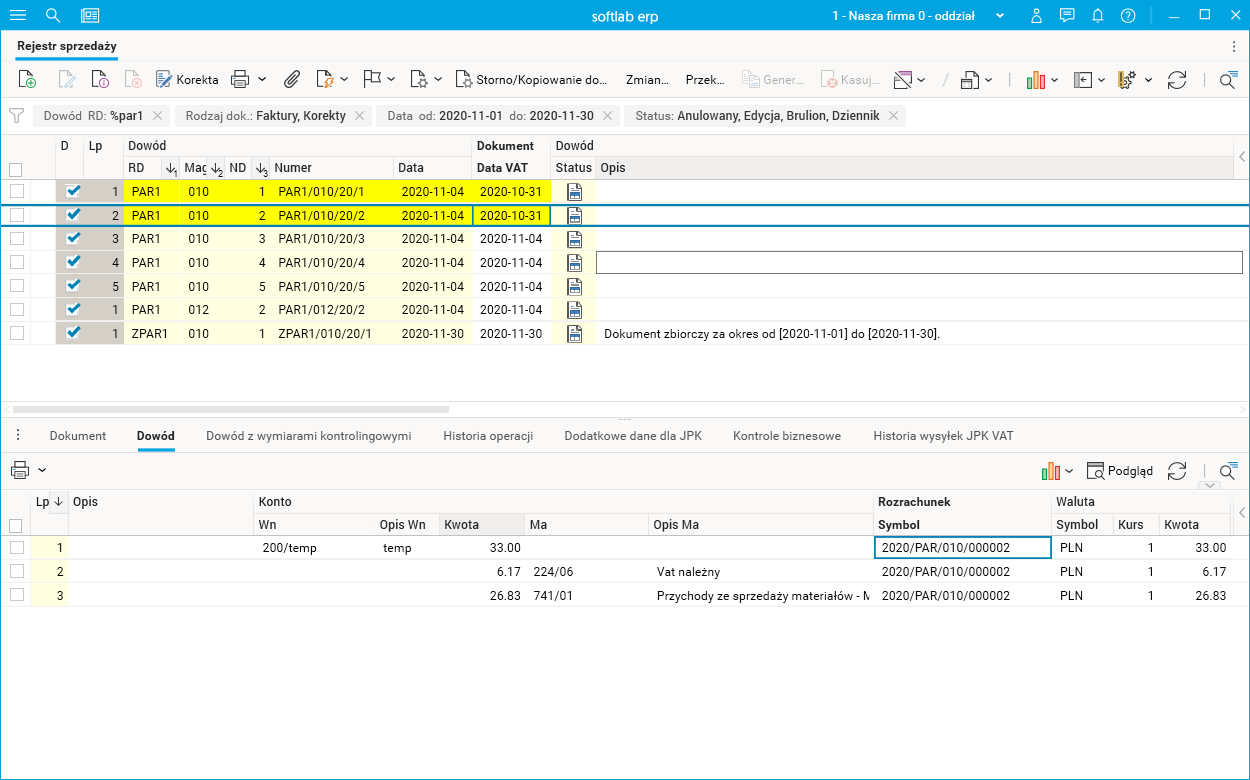Open the print dropdown arrow in main toolbar
This screenshot has width=1250, height=780.
pyautogui.click(x=262, y=80)
